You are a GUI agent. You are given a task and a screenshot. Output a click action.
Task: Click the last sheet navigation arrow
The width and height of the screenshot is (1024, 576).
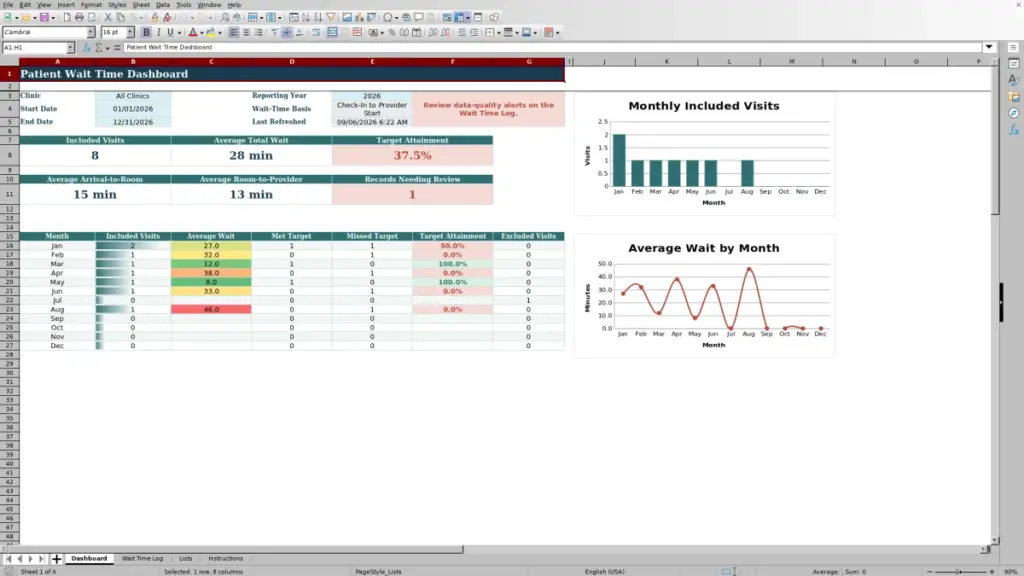coord(41,558)
